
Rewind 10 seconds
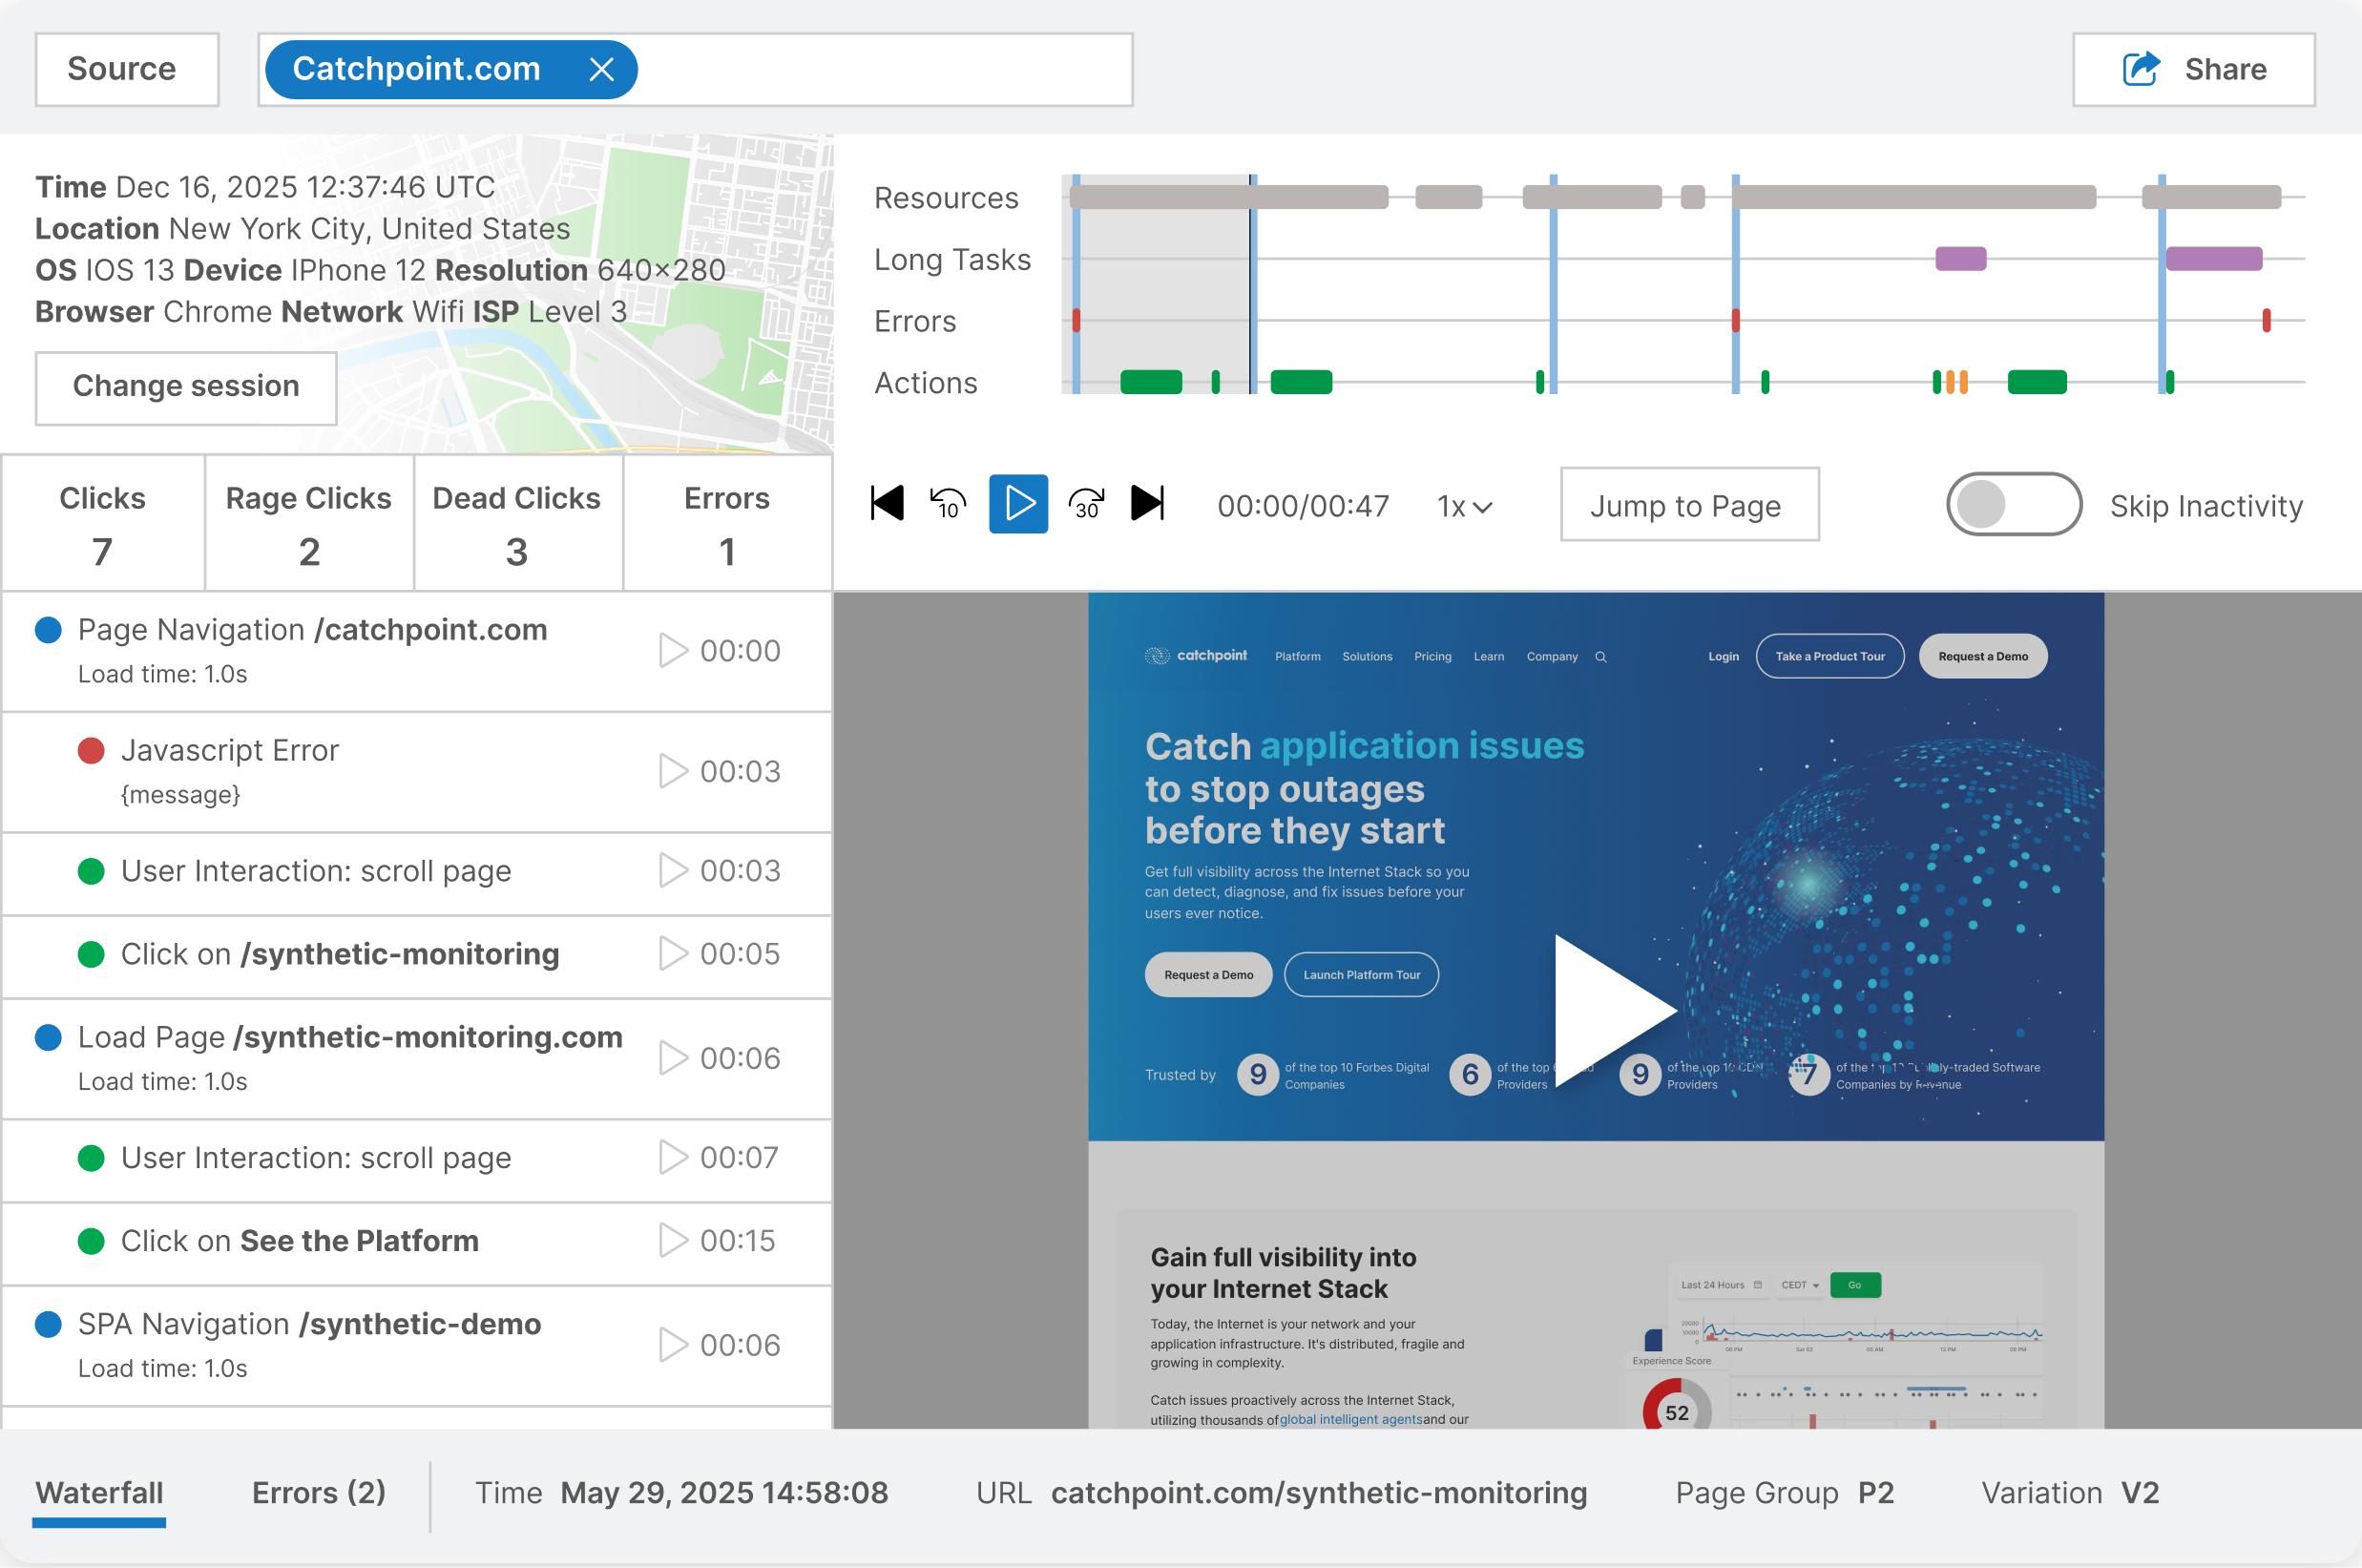(948, 504)
